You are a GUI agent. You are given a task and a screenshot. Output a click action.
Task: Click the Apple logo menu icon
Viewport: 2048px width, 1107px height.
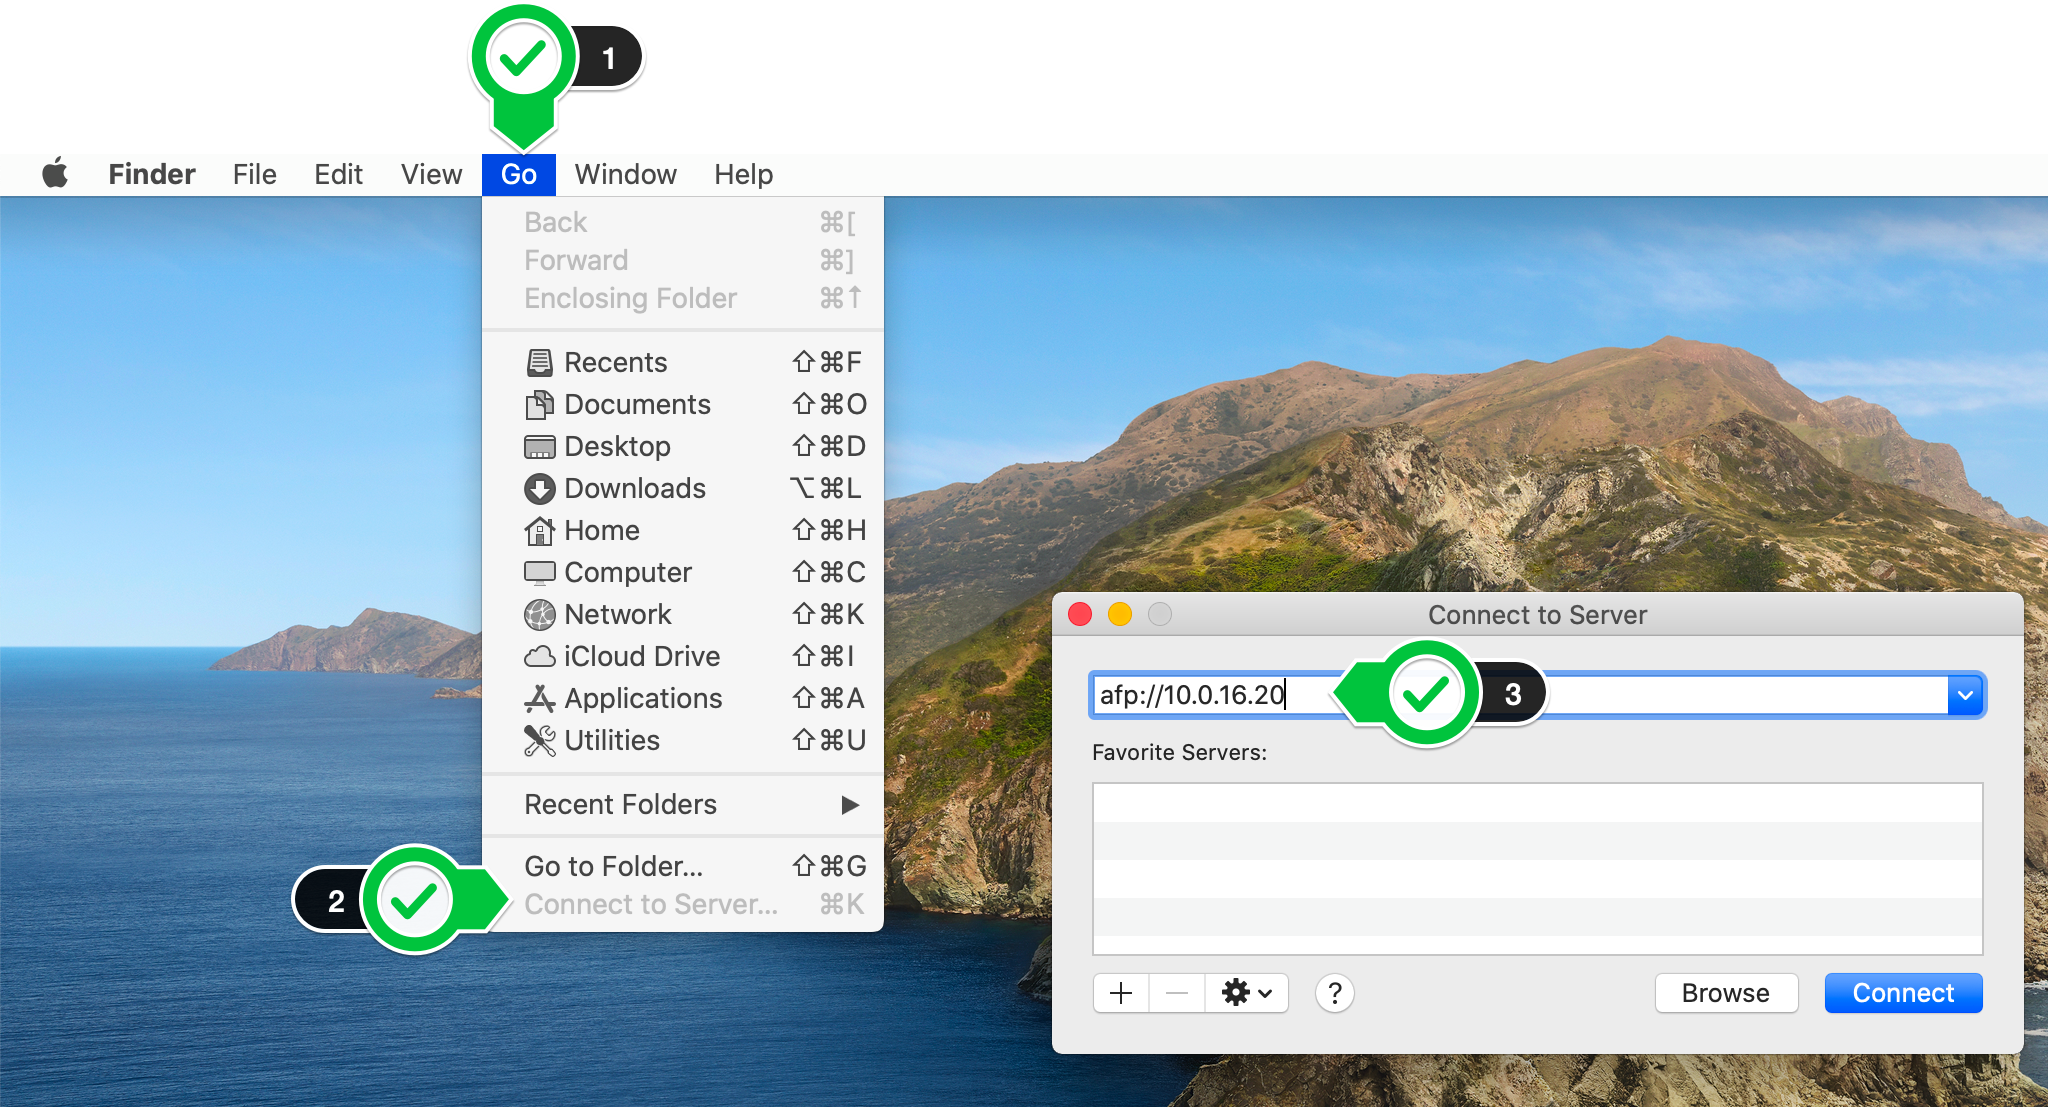[56, 174]
